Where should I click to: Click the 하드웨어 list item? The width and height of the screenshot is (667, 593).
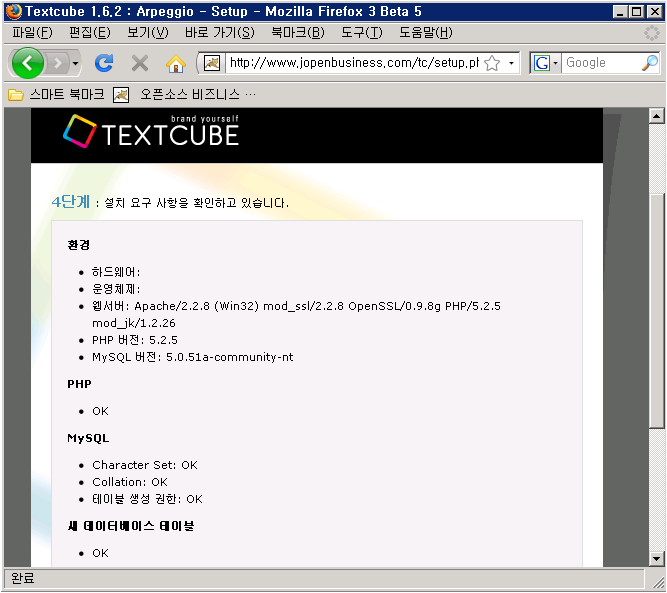tap(116, 272)
